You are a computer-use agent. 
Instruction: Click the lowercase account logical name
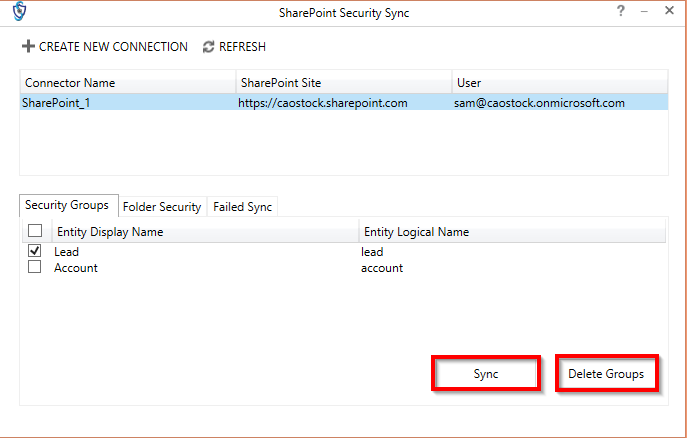click(x=382, y=268)
